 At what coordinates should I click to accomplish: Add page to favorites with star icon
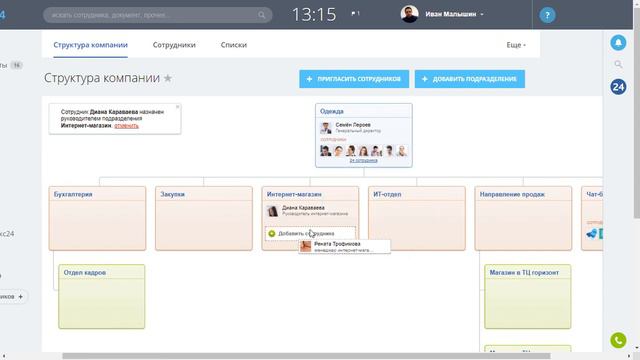pyautogui.click(x=168, y=78)
